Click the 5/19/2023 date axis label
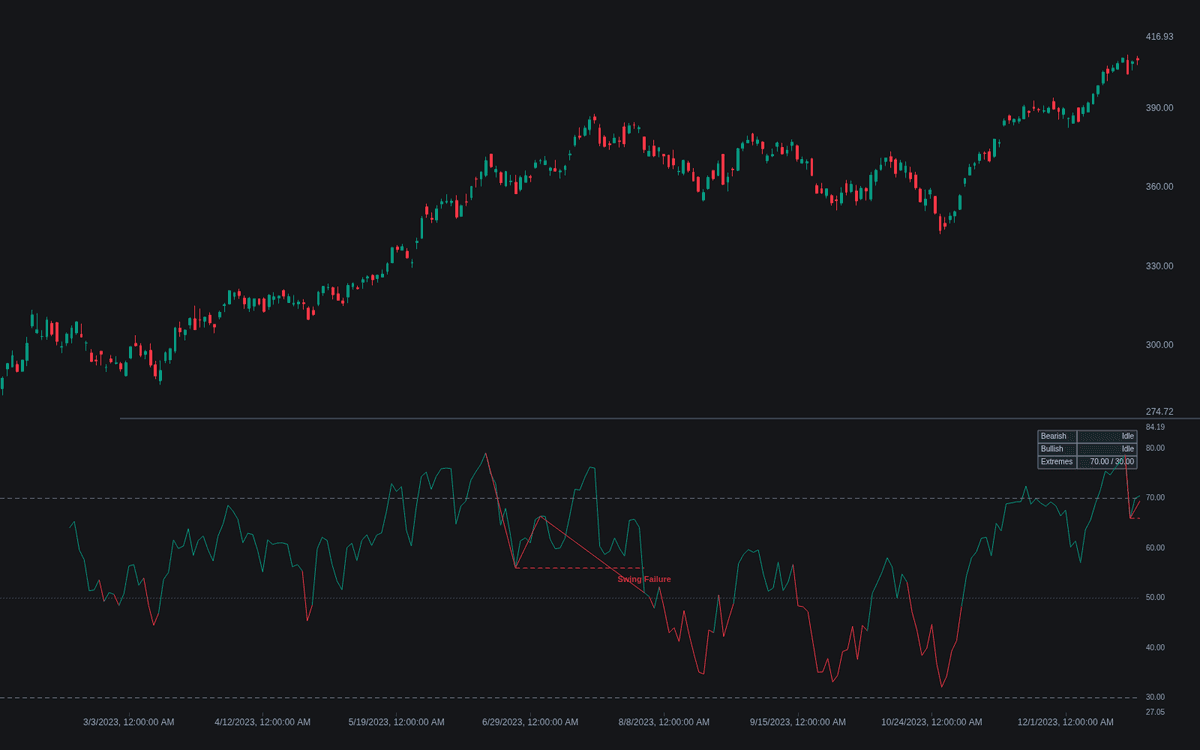Screen dimensions: 1200x750 pos(397,722)
